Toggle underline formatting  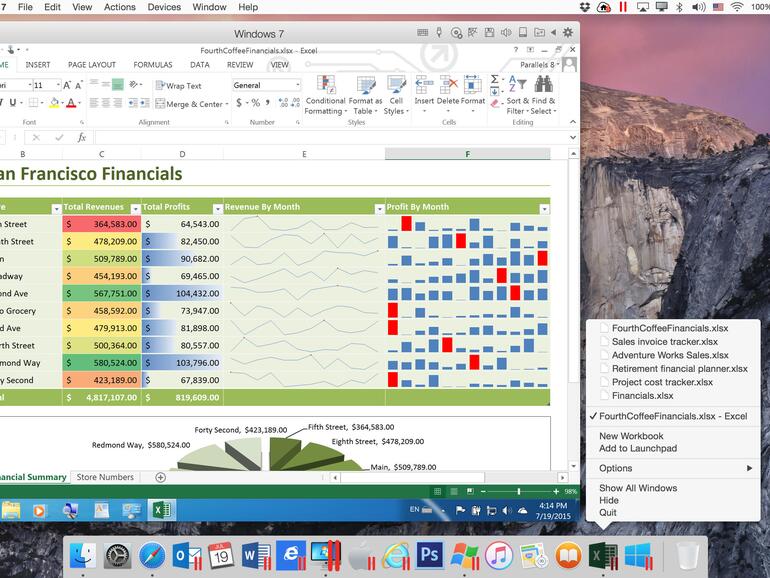tap(13, 103)
